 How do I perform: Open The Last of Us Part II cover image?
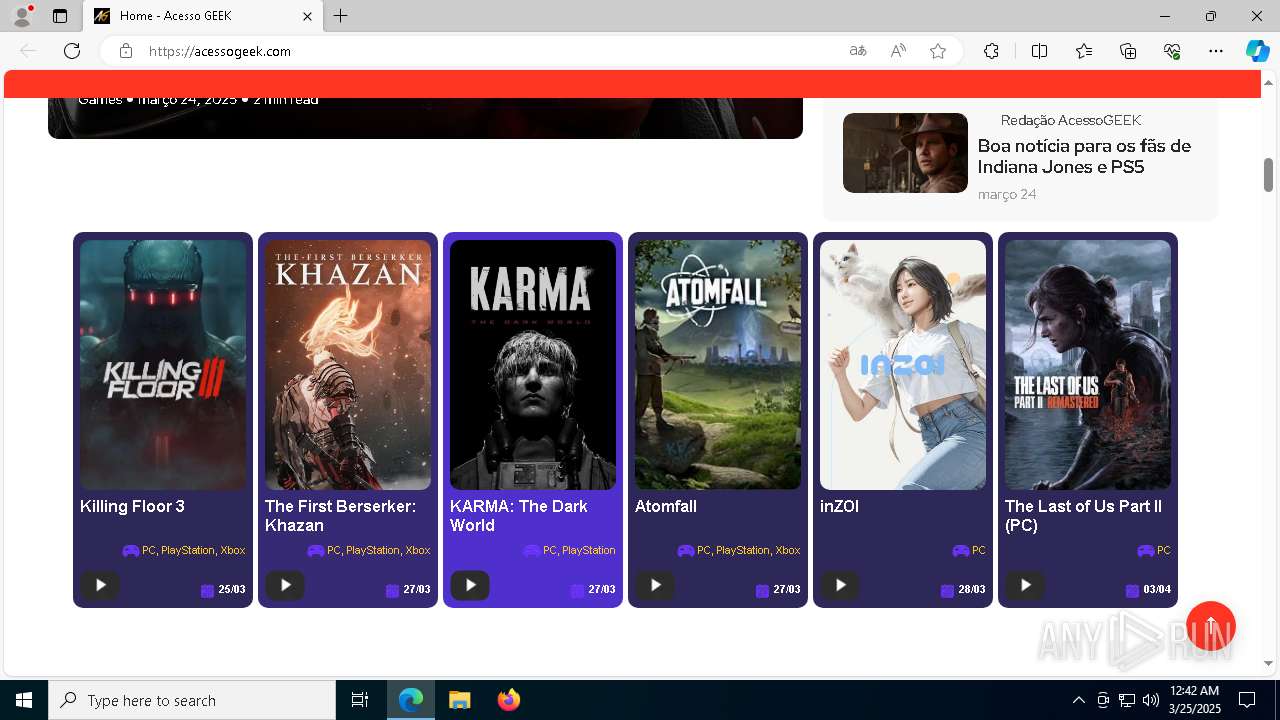tap(1088, 365)
